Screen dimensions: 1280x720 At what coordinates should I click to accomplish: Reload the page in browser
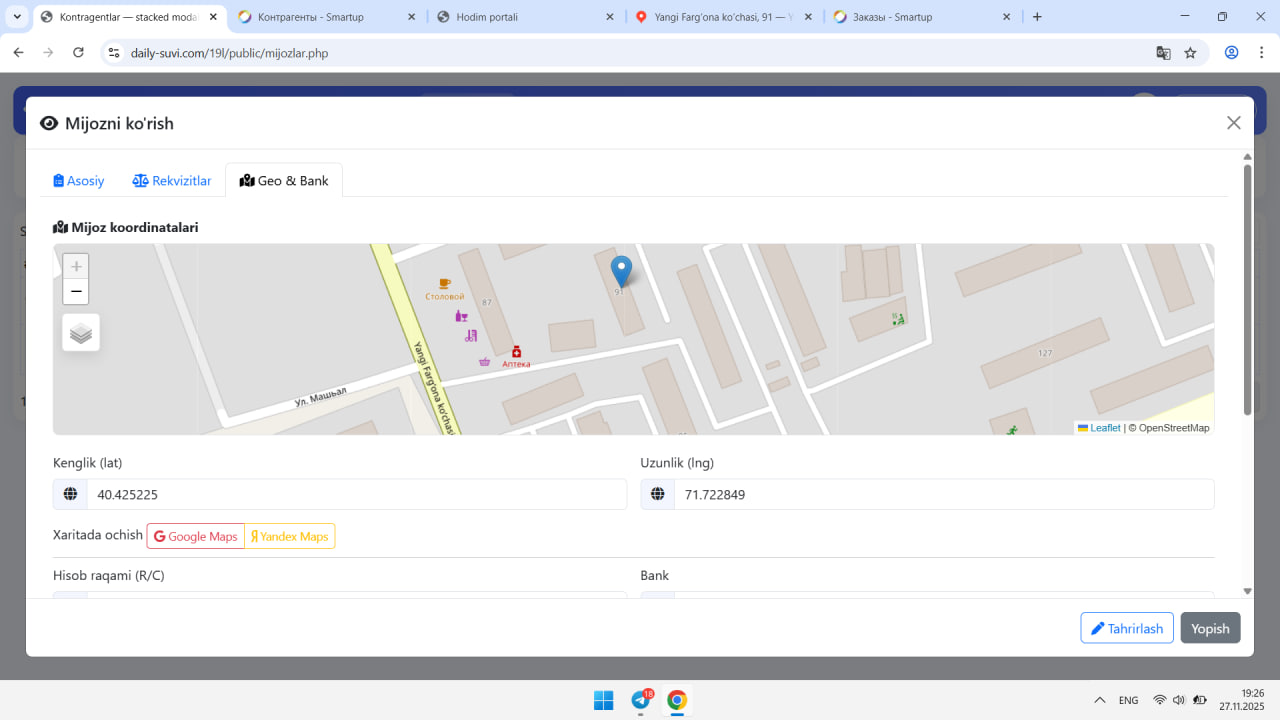pos(79,53)
